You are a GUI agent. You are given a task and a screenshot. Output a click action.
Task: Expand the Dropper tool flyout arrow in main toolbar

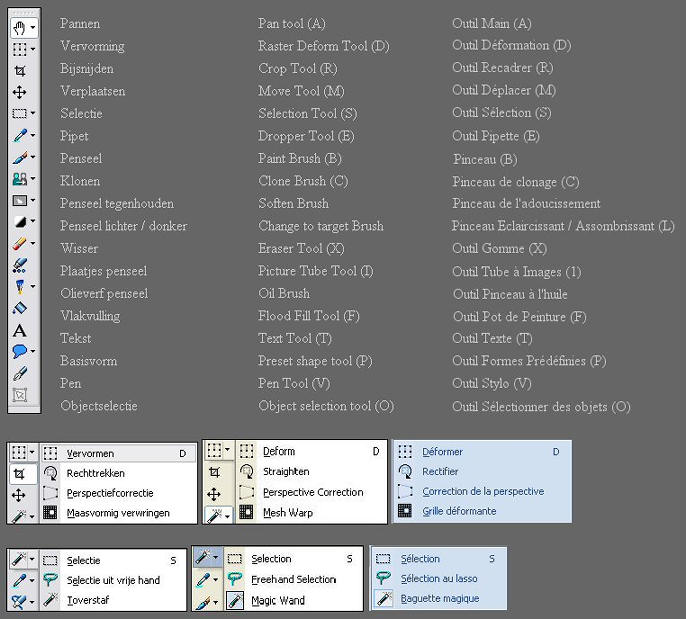(x=33, y=135)
